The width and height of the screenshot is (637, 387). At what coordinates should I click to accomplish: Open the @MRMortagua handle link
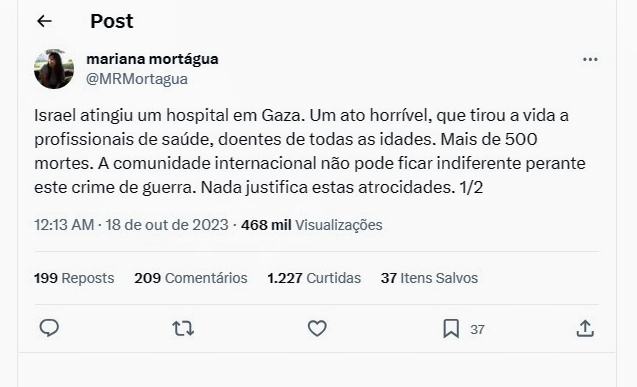(136, 79)
